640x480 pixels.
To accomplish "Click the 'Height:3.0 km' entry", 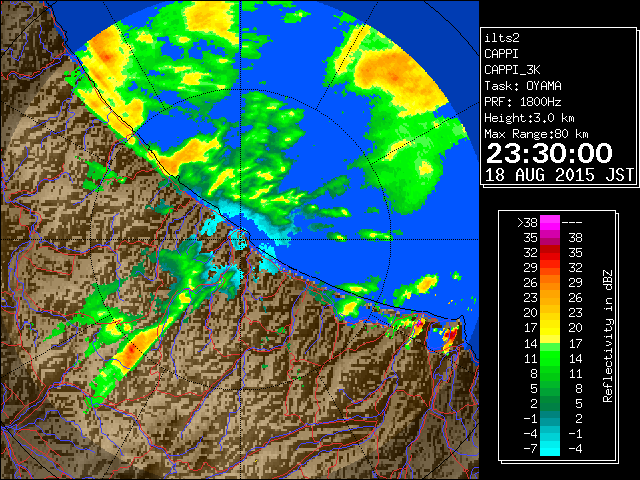I will (x=529, y=118).
